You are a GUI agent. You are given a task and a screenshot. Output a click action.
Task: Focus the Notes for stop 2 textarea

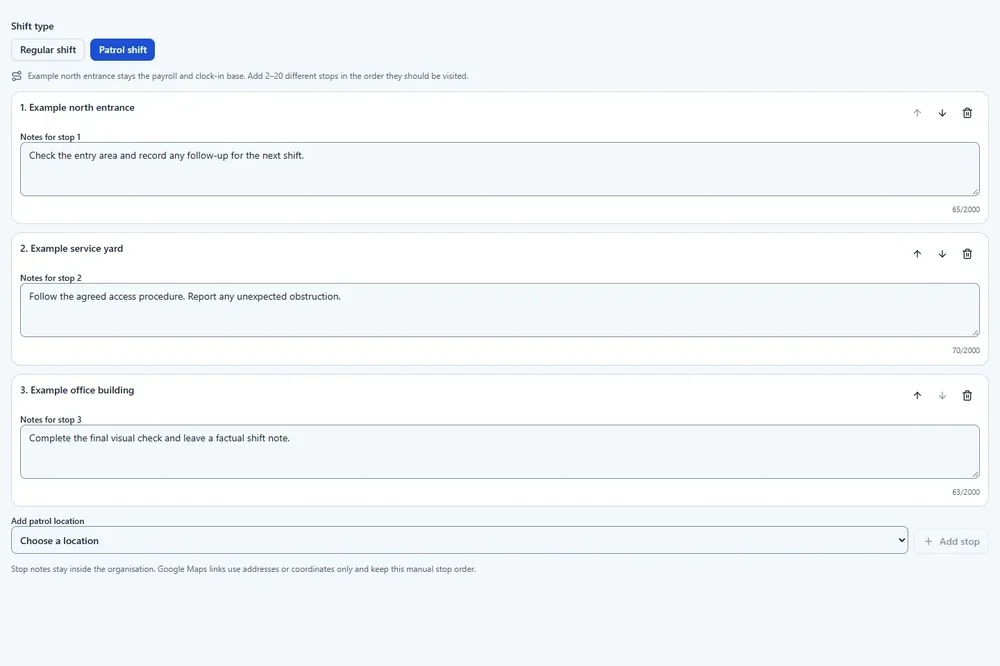(499, 310)
